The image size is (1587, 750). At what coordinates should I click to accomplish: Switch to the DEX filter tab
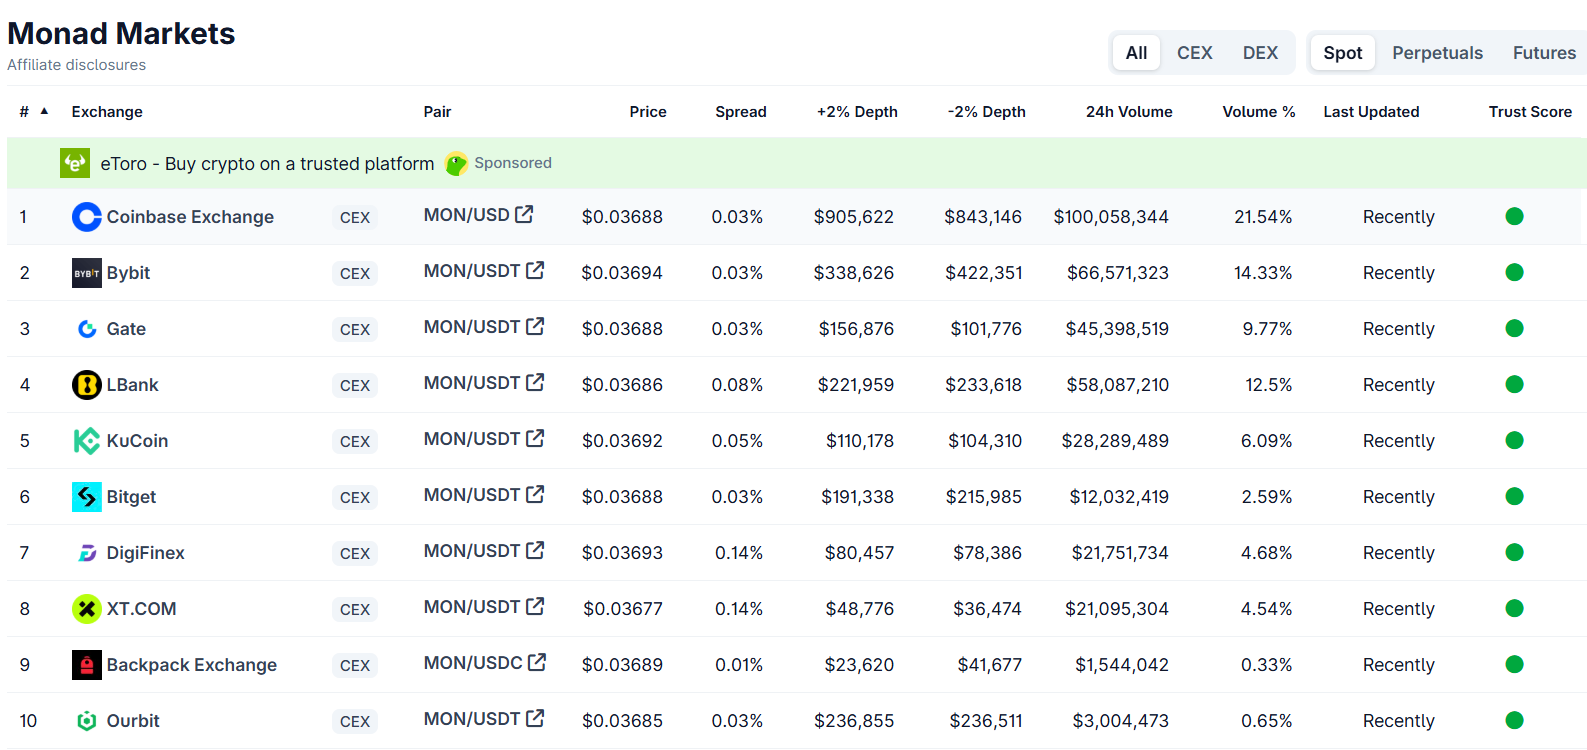(1260, 53)
